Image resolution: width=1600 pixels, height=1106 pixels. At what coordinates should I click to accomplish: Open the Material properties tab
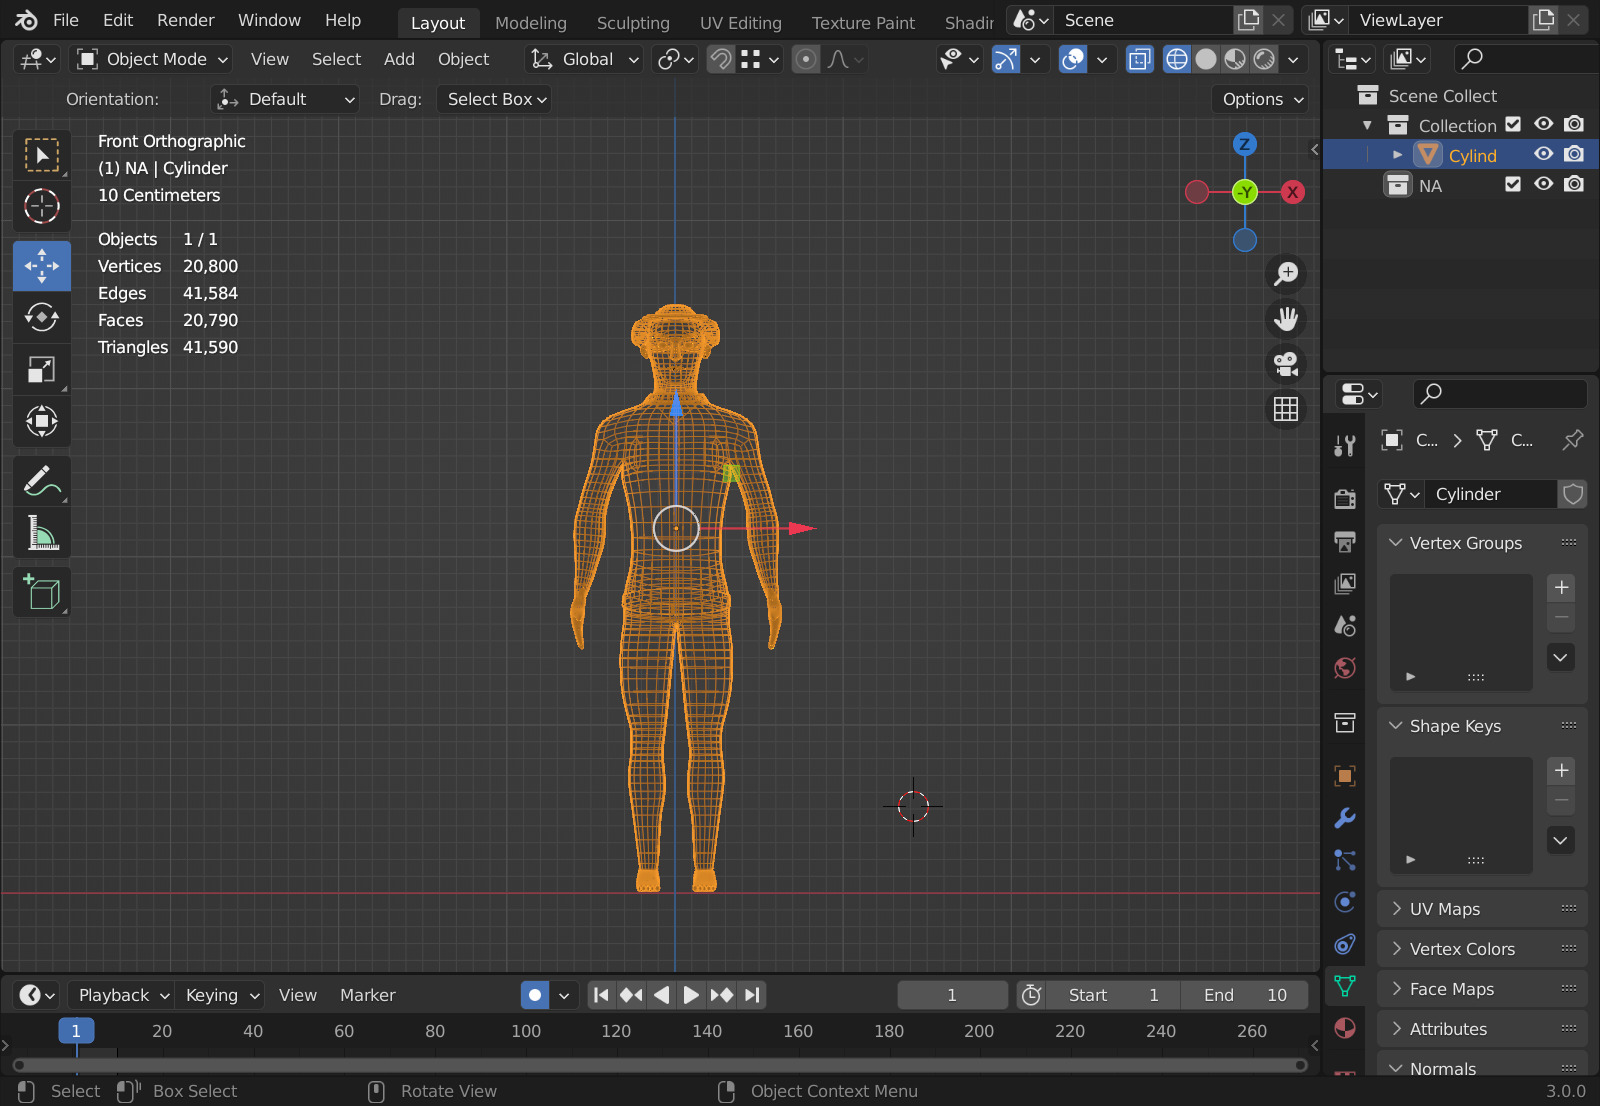click(1345, 1028)
